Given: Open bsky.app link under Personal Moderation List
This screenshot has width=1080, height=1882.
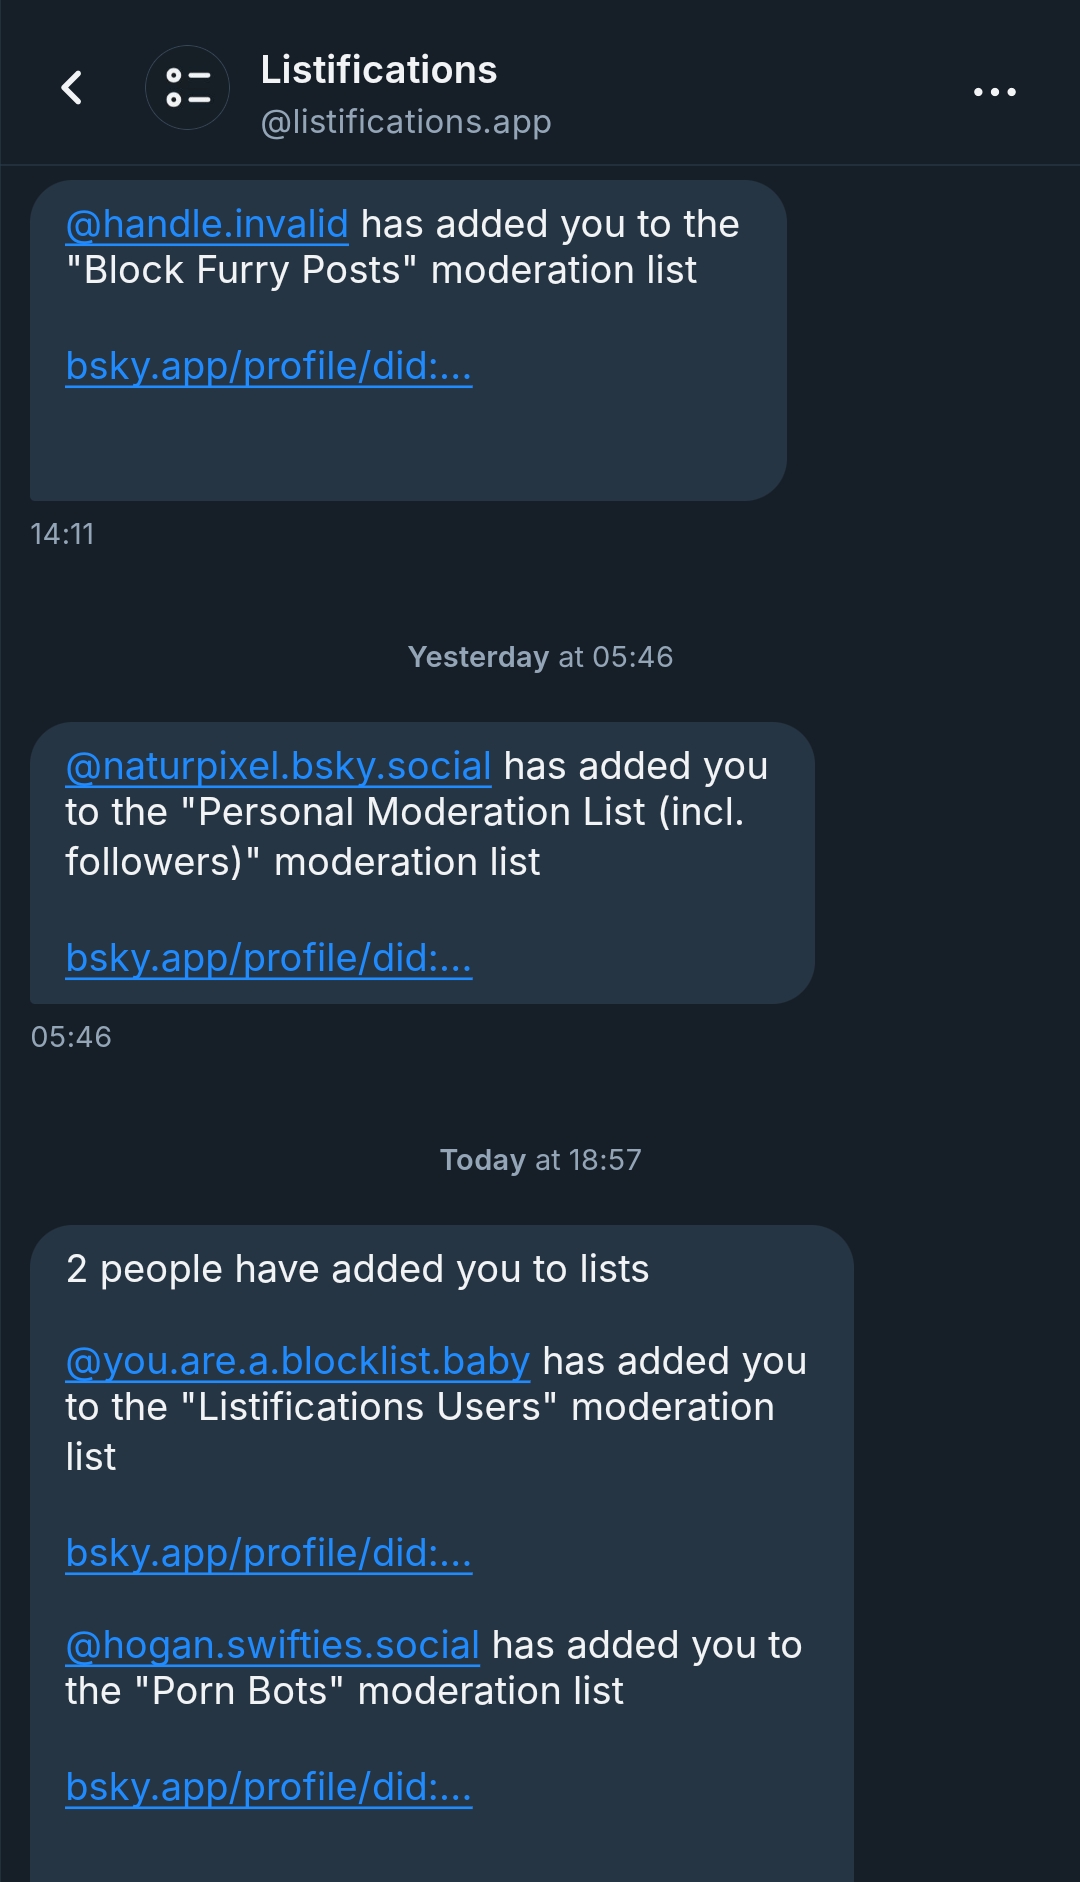Looking at the screenshot, I should pyautogui.click(x=268, y=958).
